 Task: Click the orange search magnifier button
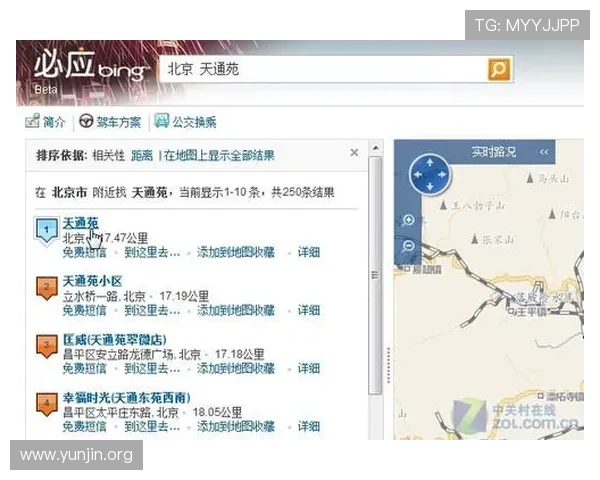(x=499, y=69)
